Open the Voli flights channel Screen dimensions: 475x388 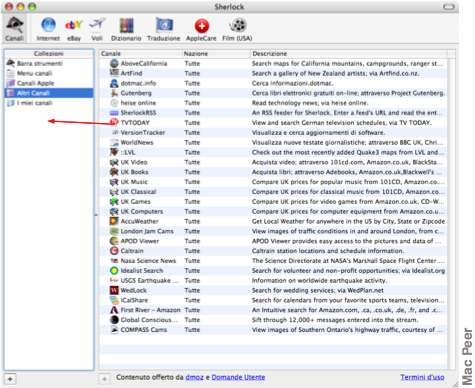pyautogui.click(x=97, y=28)
